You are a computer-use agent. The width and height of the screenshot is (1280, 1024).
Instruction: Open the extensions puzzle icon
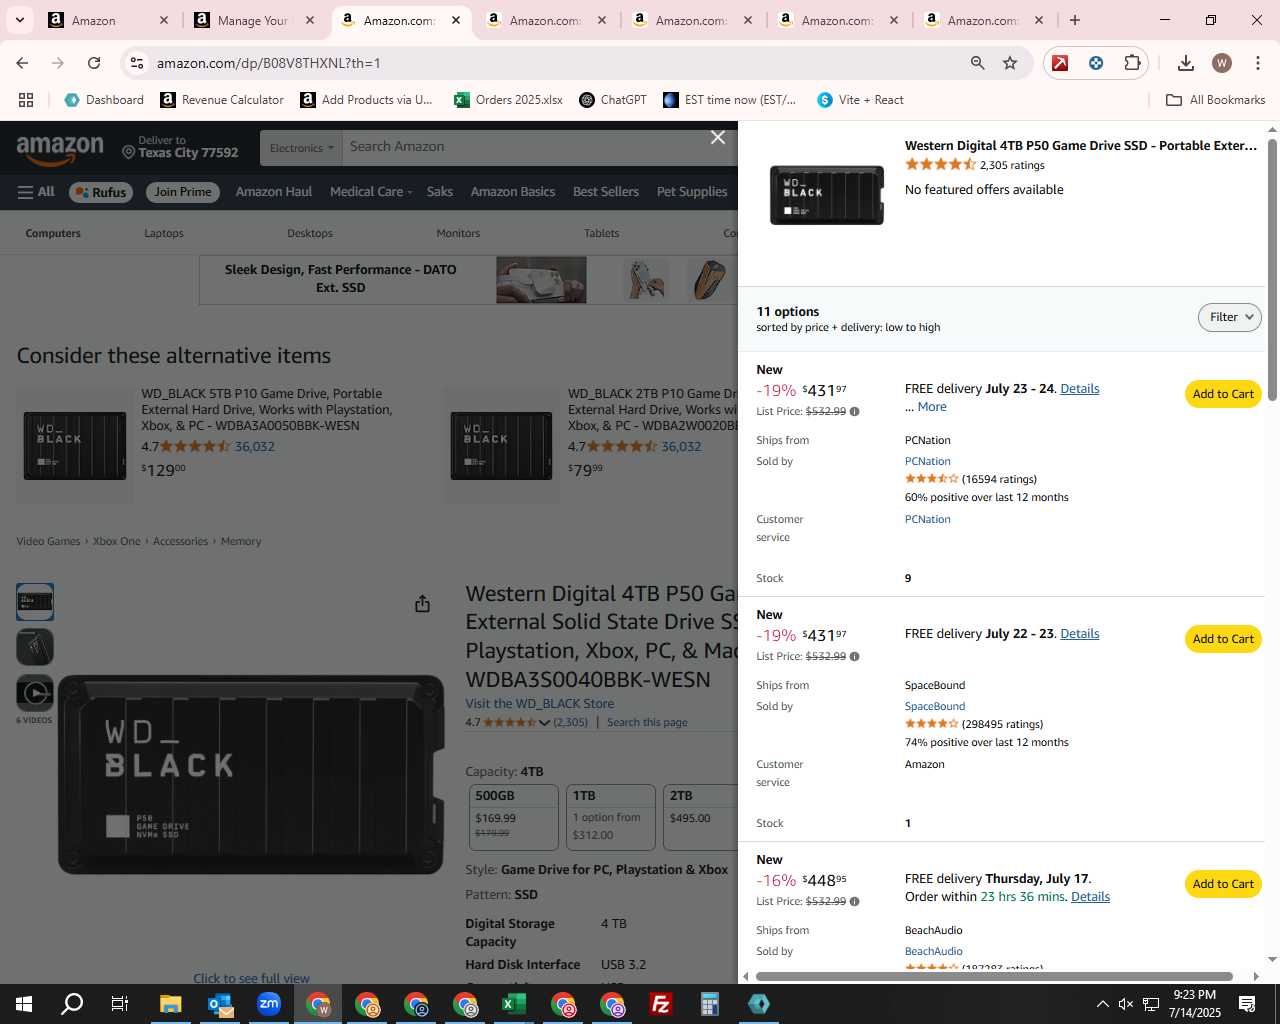[x=1132, y=63]
